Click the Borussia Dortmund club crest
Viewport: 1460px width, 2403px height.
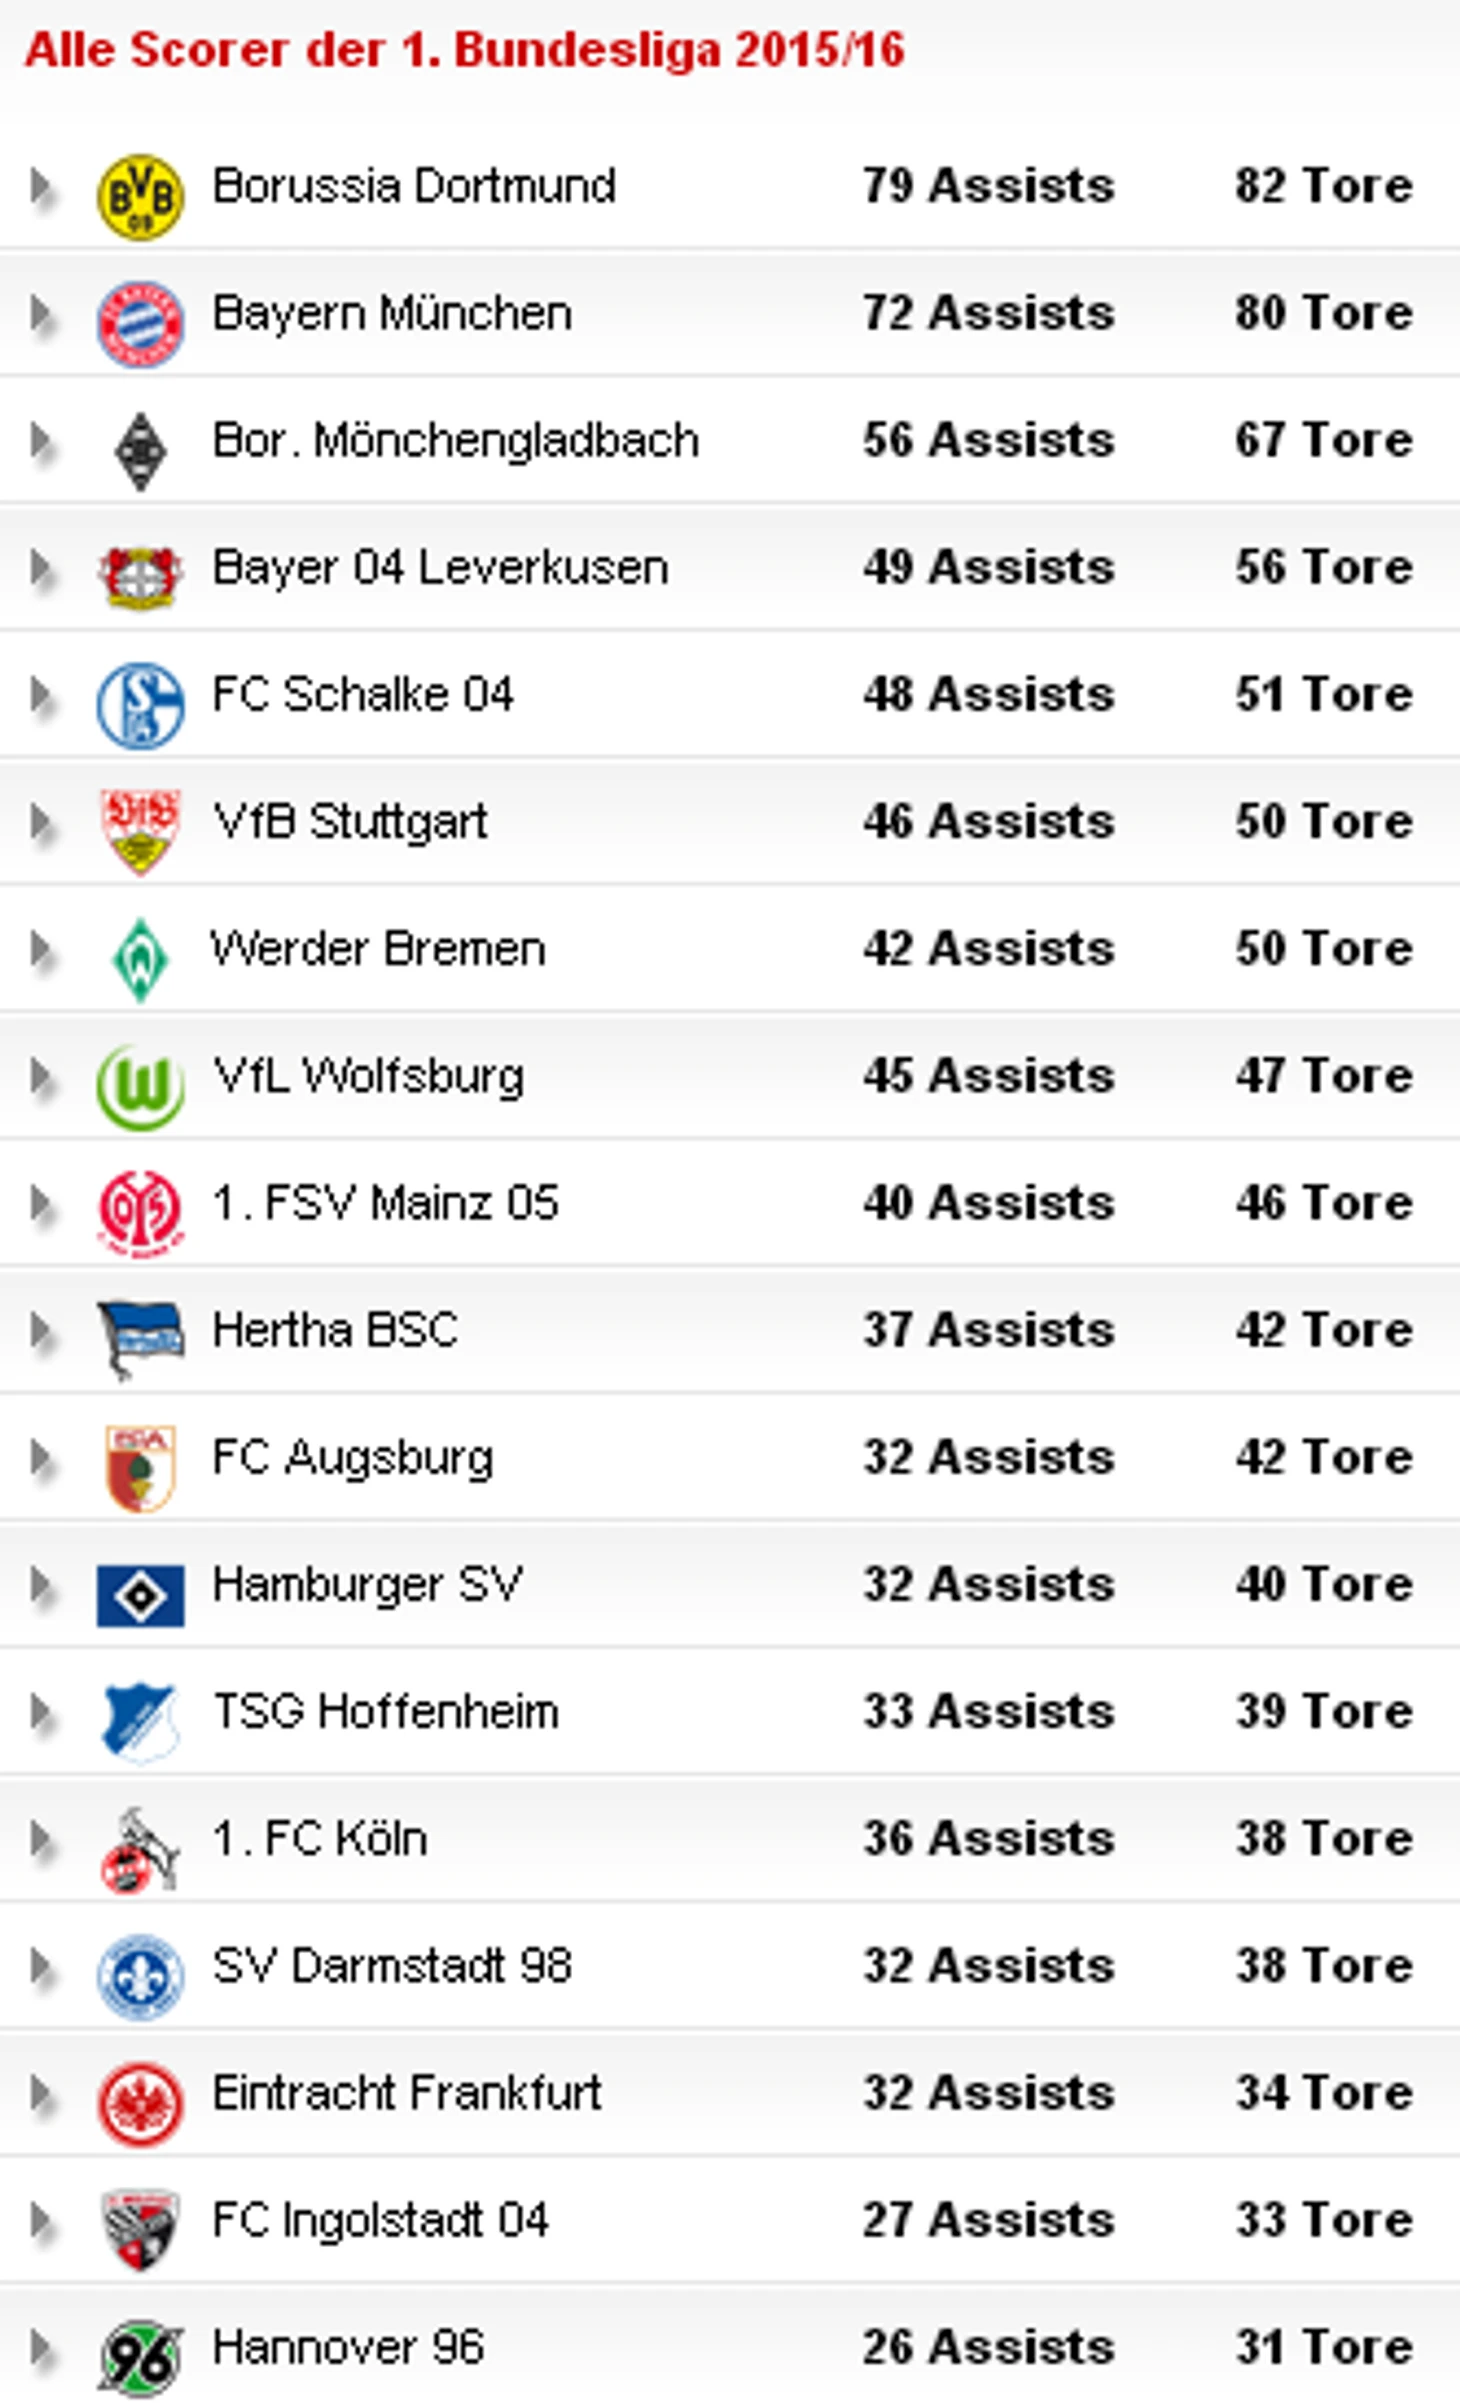(x=140, y=196)
